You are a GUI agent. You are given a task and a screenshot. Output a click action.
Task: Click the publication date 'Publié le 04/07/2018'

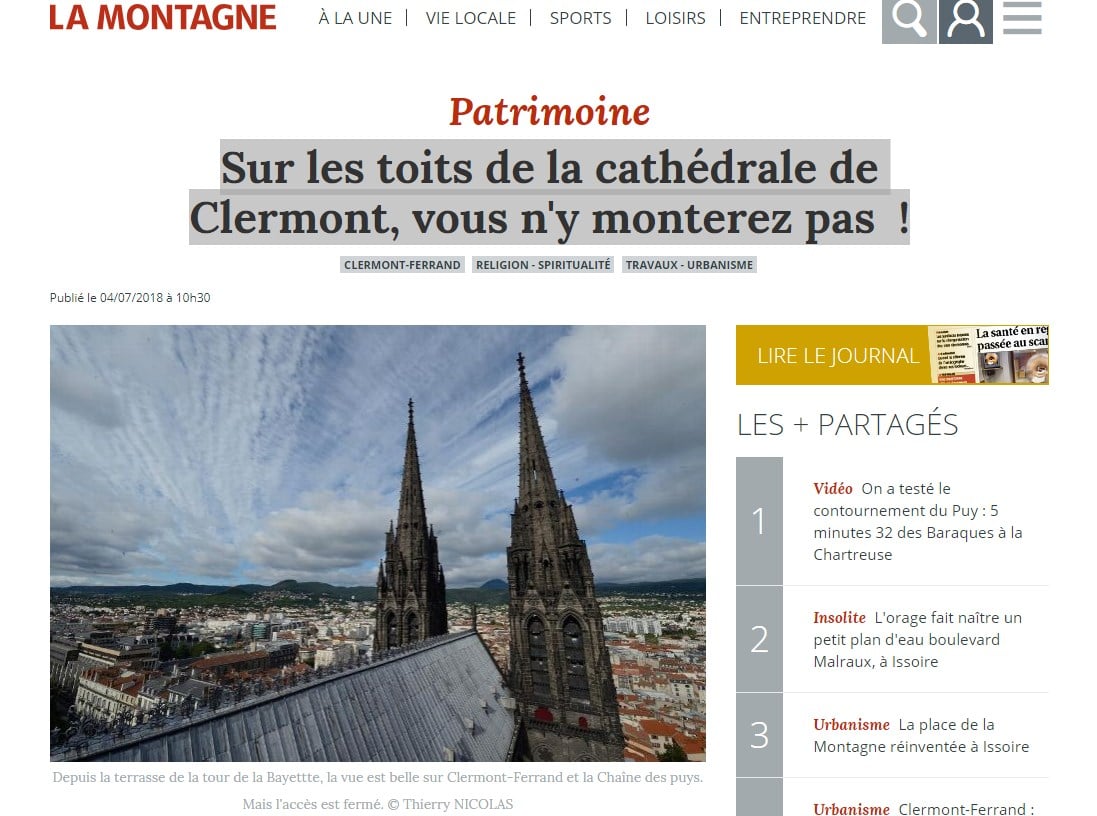click(x=130, y=297)
